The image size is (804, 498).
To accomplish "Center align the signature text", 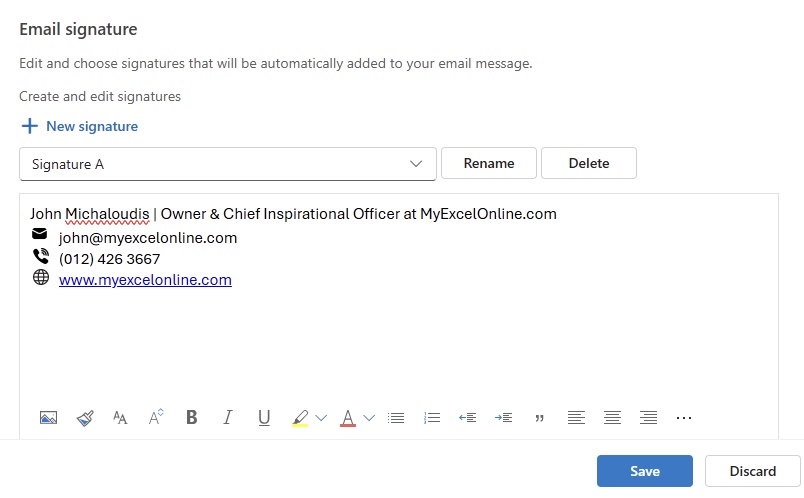I will 612,418.
